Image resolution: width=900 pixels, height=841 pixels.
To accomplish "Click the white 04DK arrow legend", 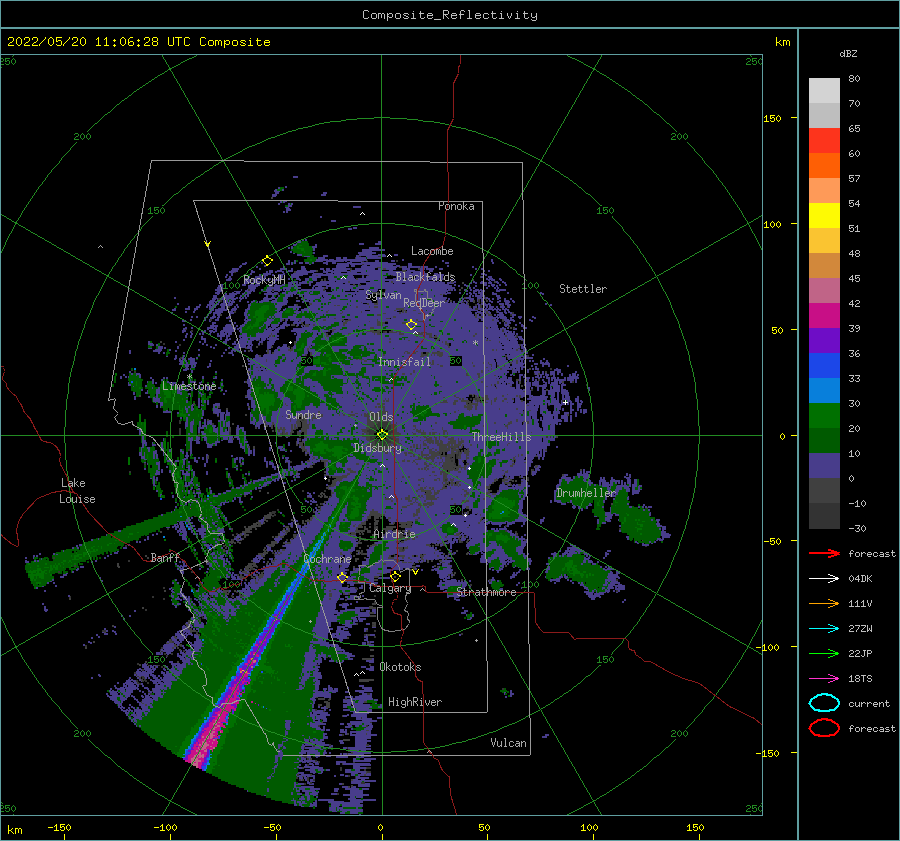I will [824, 578].
